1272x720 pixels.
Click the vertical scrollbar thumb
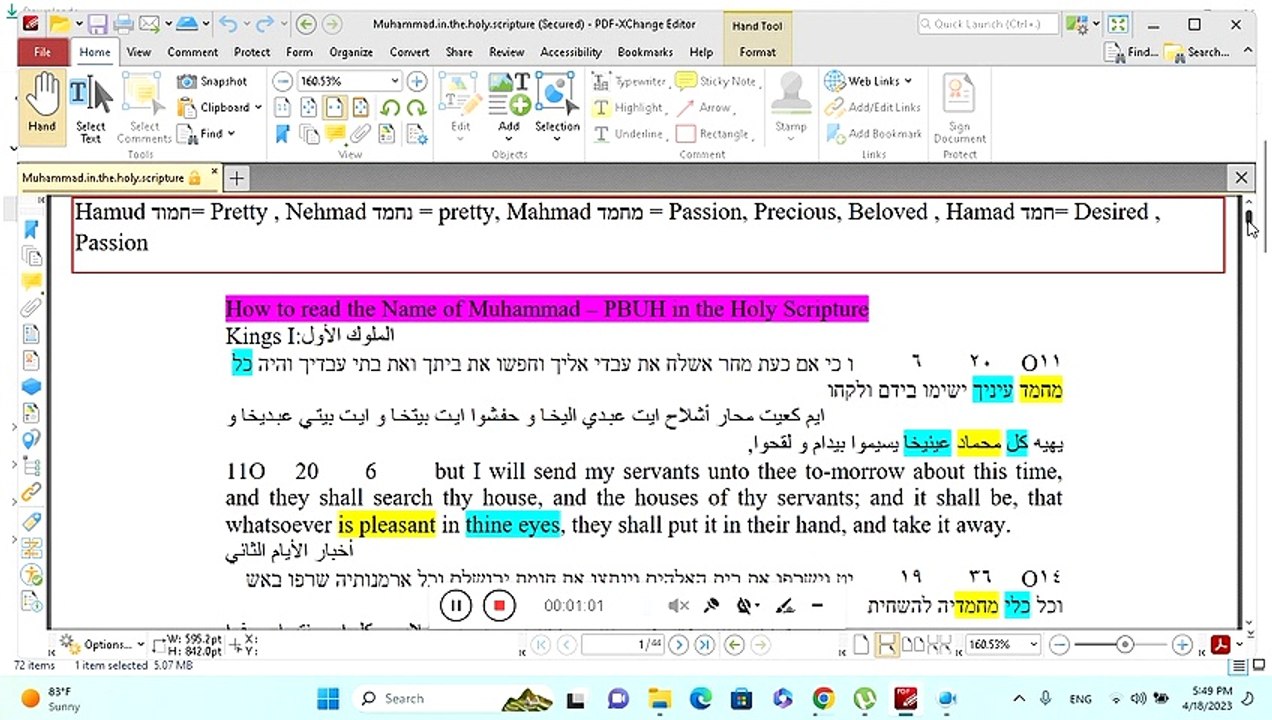click(1249, 219)
